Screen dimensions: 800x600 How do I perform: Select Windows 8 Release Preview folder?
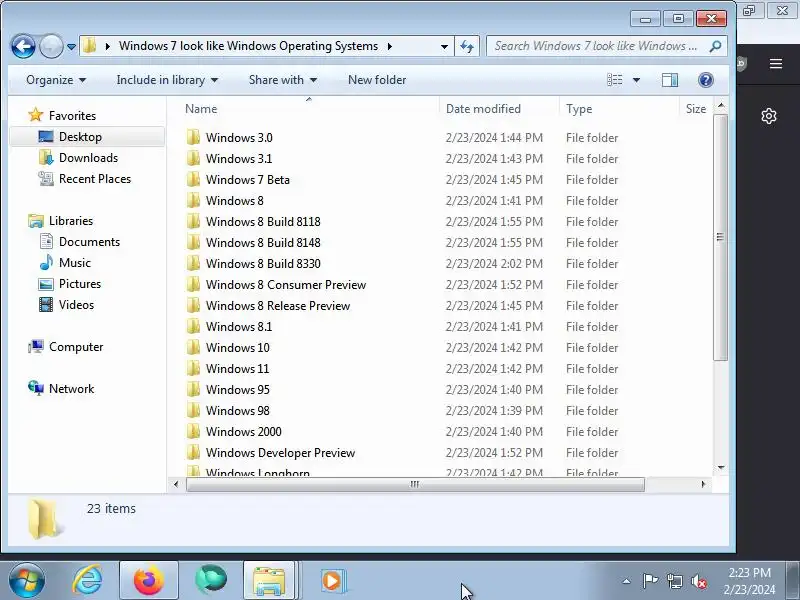(278, 306)
